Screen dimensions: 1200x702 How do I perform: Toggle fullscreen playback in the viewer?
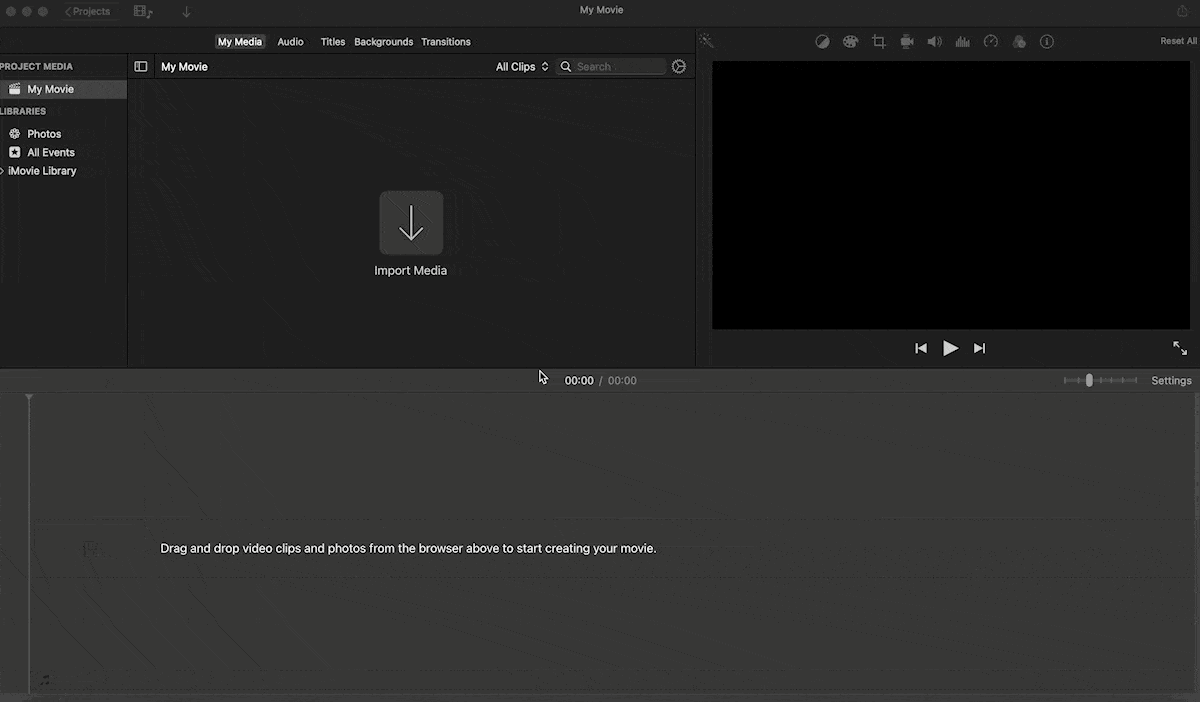pyautogui.click(x=1180, y=348)
